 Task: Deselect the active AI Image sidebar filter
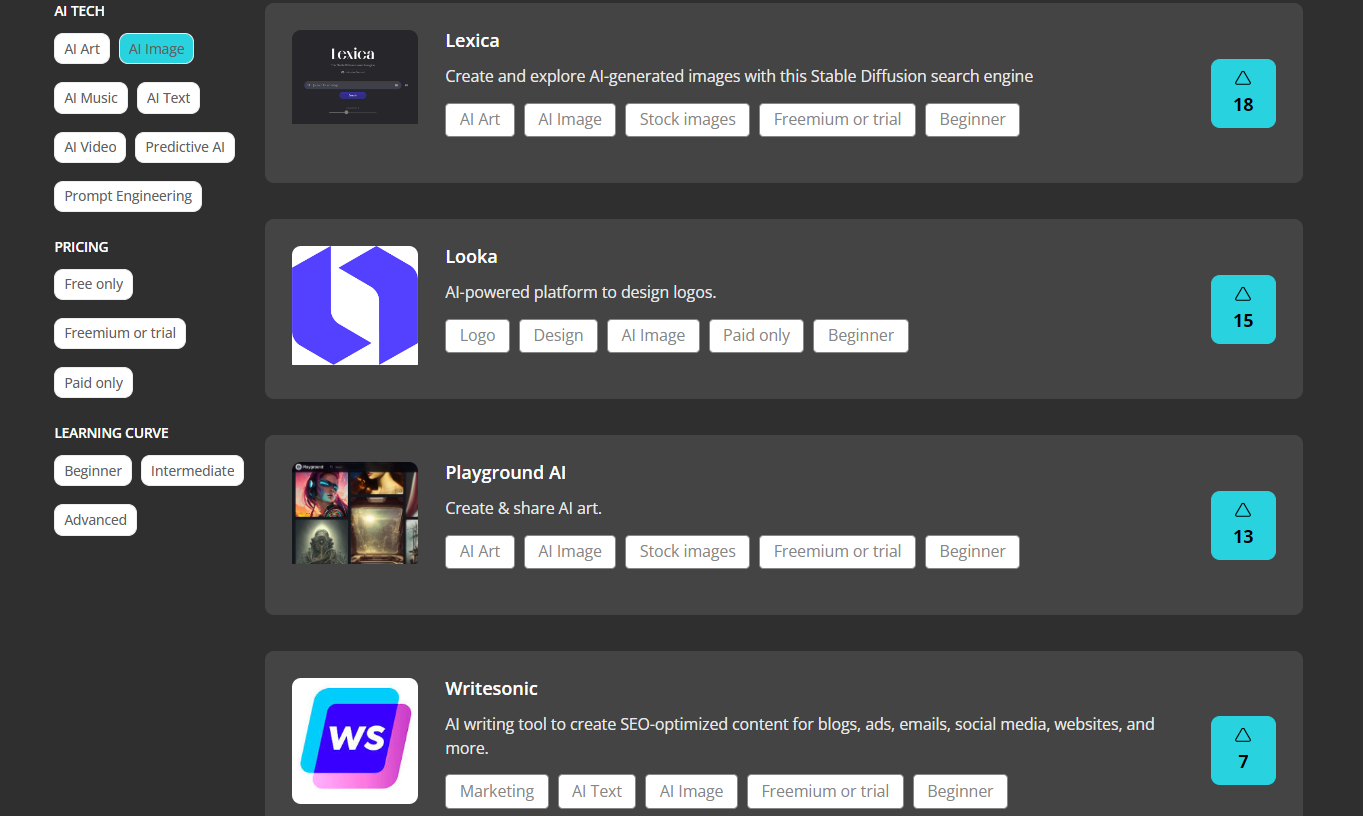click(x=156, y=49)
